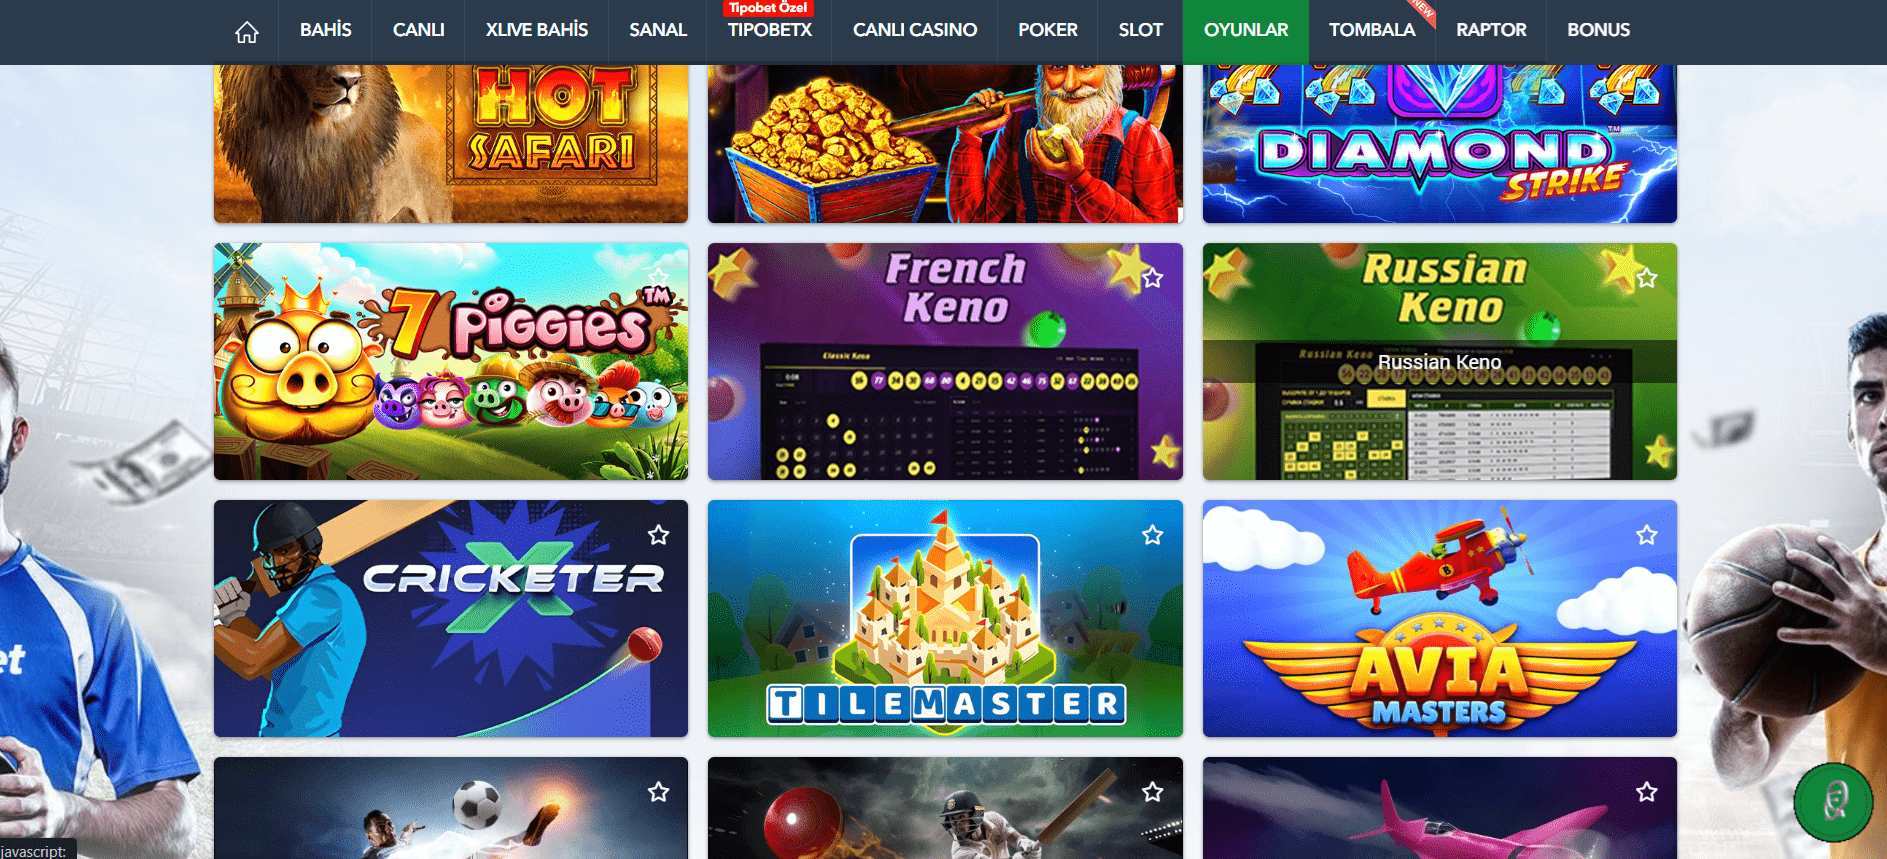
Task: Favorite the Russian Keno game star
Action: point(1646,278)
